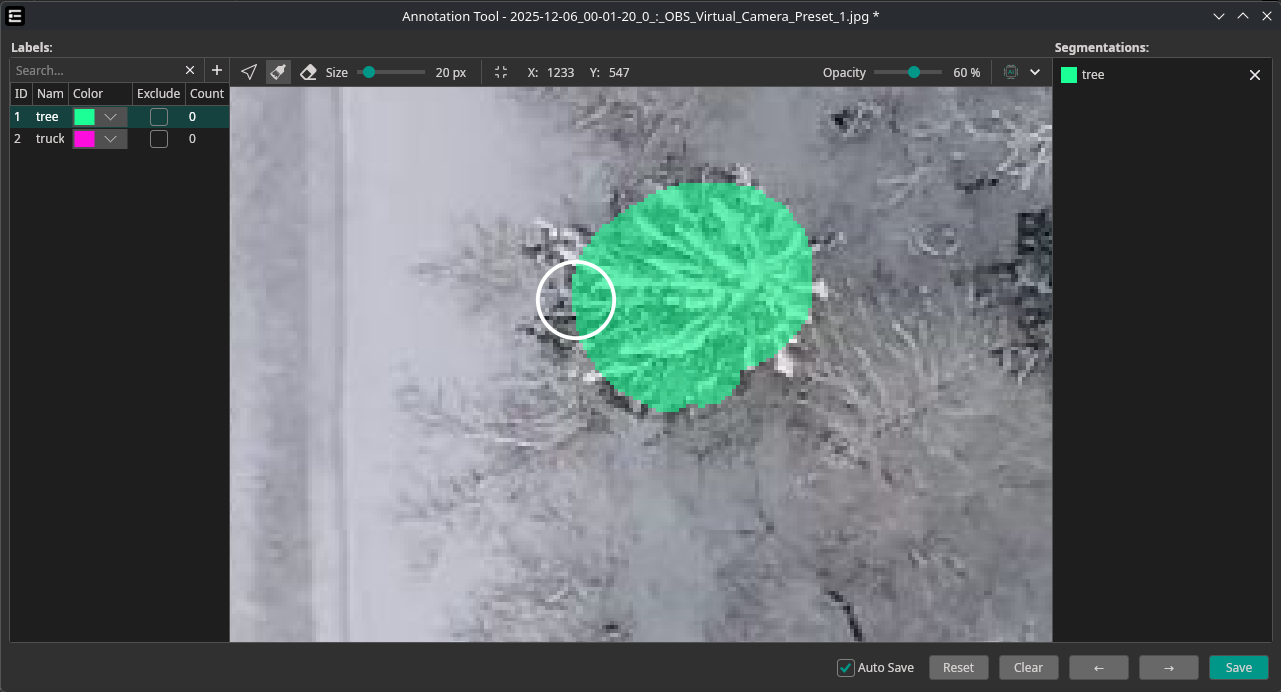Click the Reset button
This screenshot has width=1281, height=692.
click(x=958, y=668)
